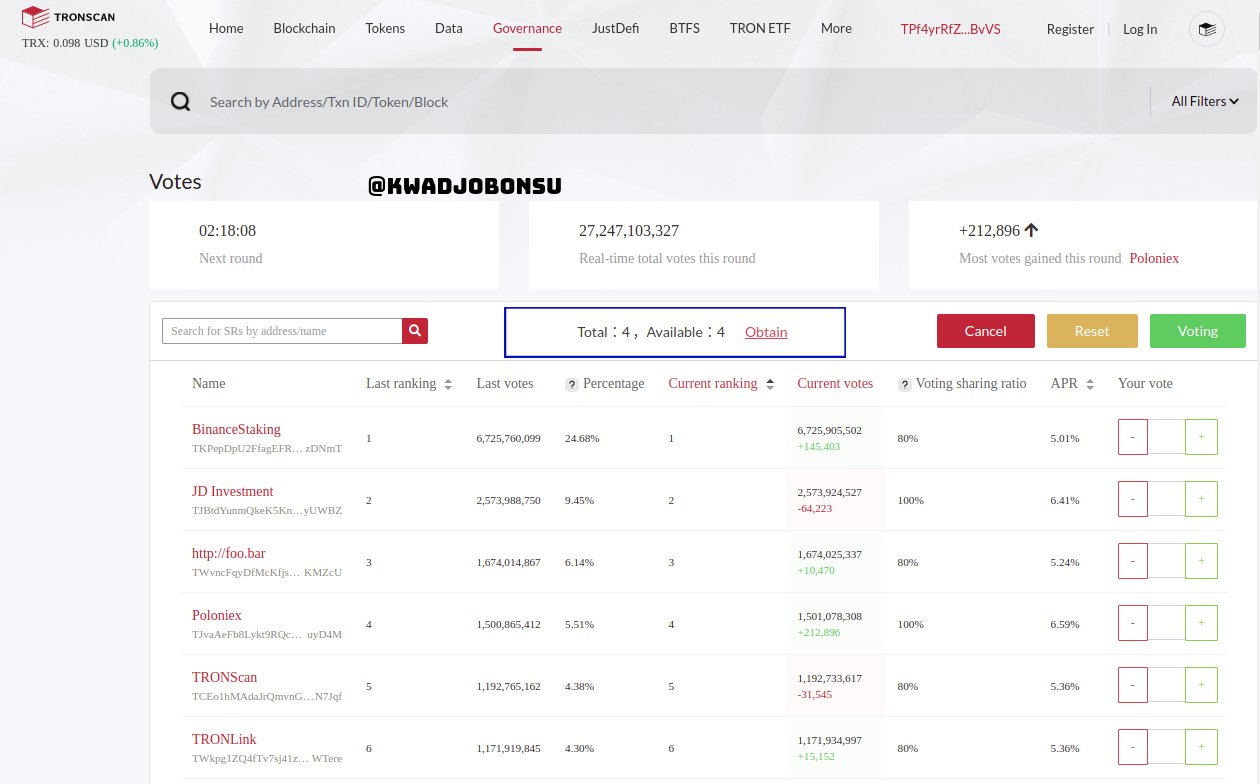Click wallet address TPf4yrRfZ...BvVS
1260x784 pixels.
pos(950,29)
